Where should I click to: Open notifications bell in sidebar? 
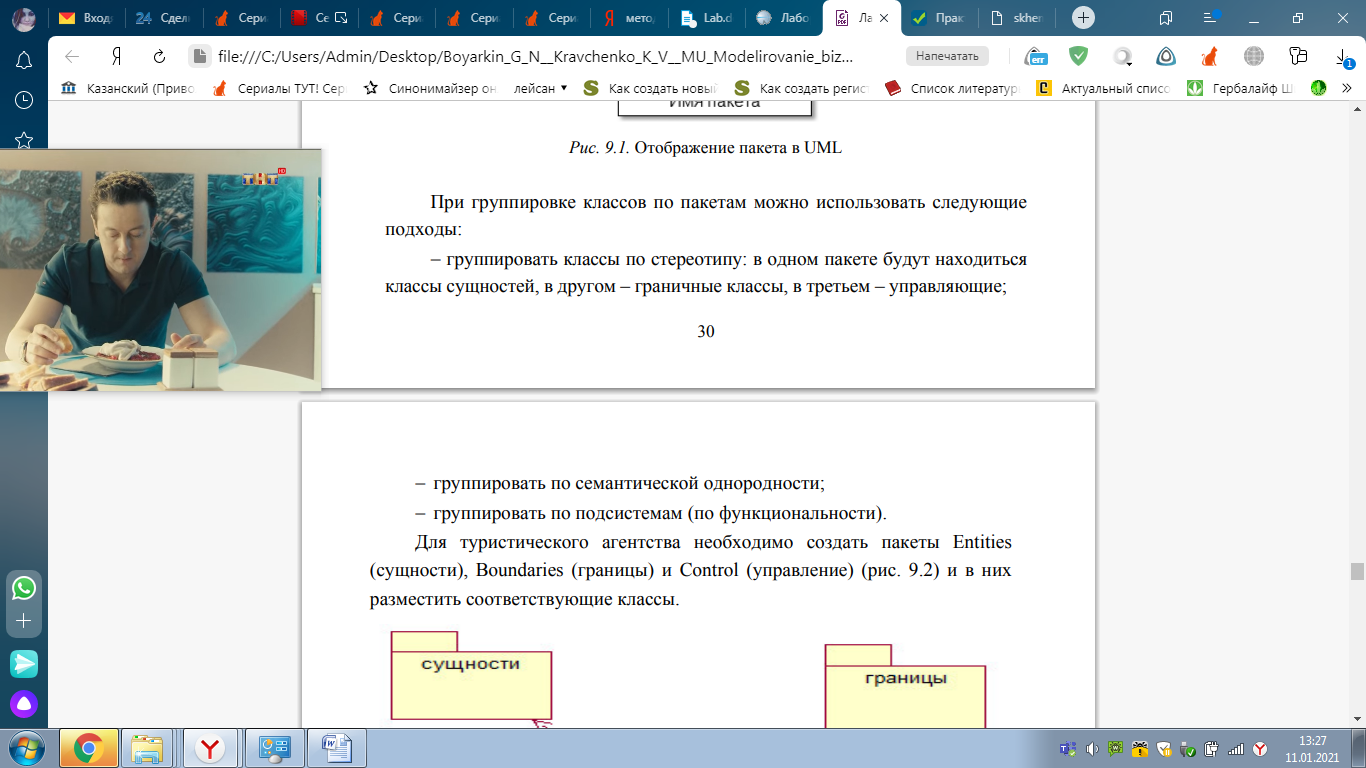(x=24, y=59)
